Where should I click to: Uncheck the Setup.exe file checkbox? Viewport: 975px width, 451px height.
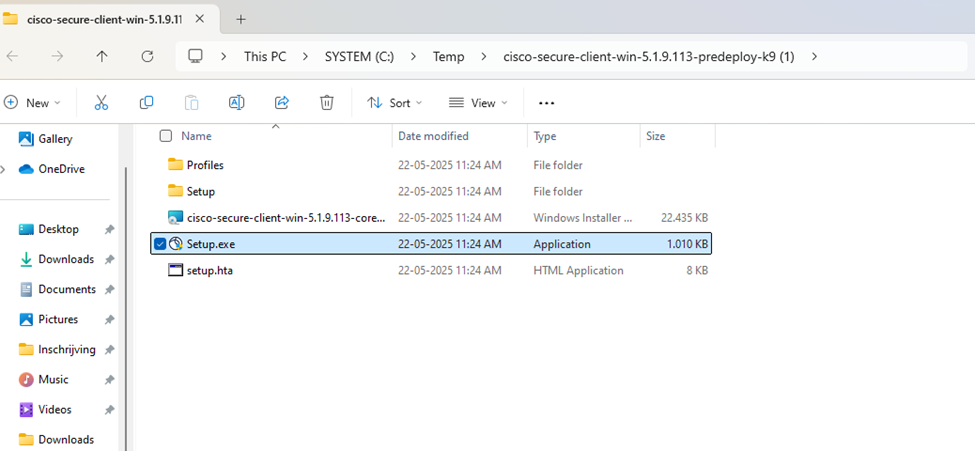pos(160,244)
